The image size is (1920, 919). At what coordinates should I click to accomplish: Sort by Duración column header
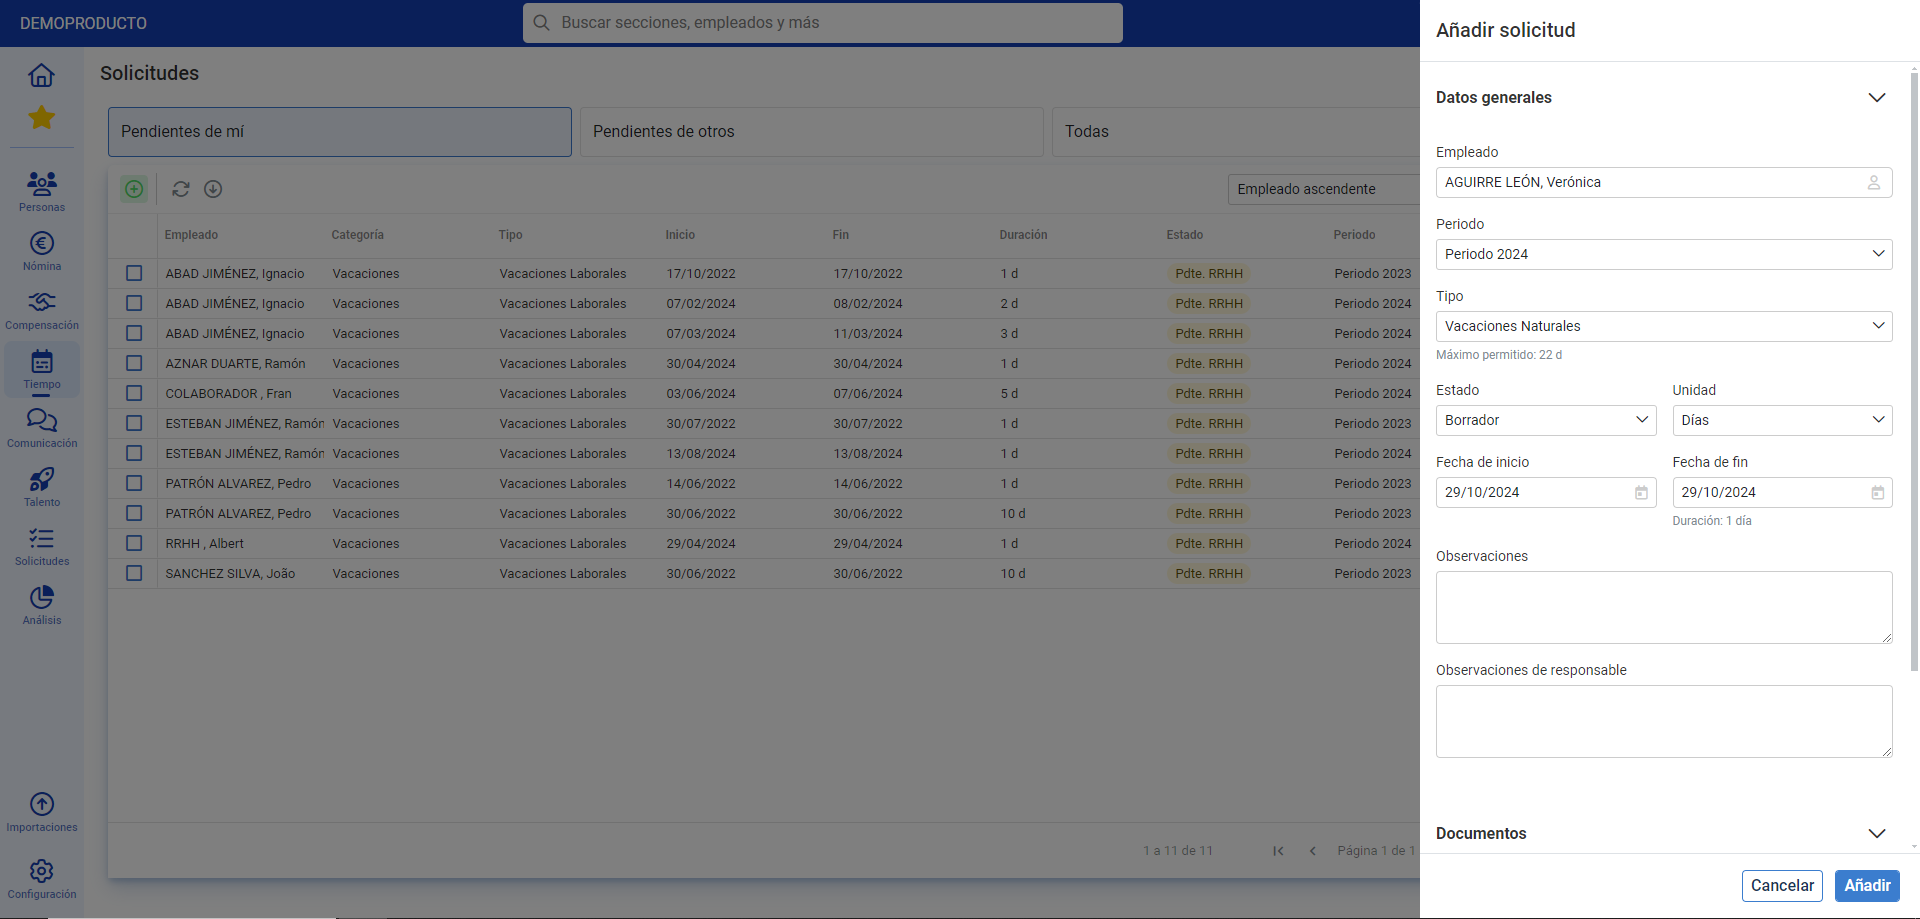(x=1023, y=235)
